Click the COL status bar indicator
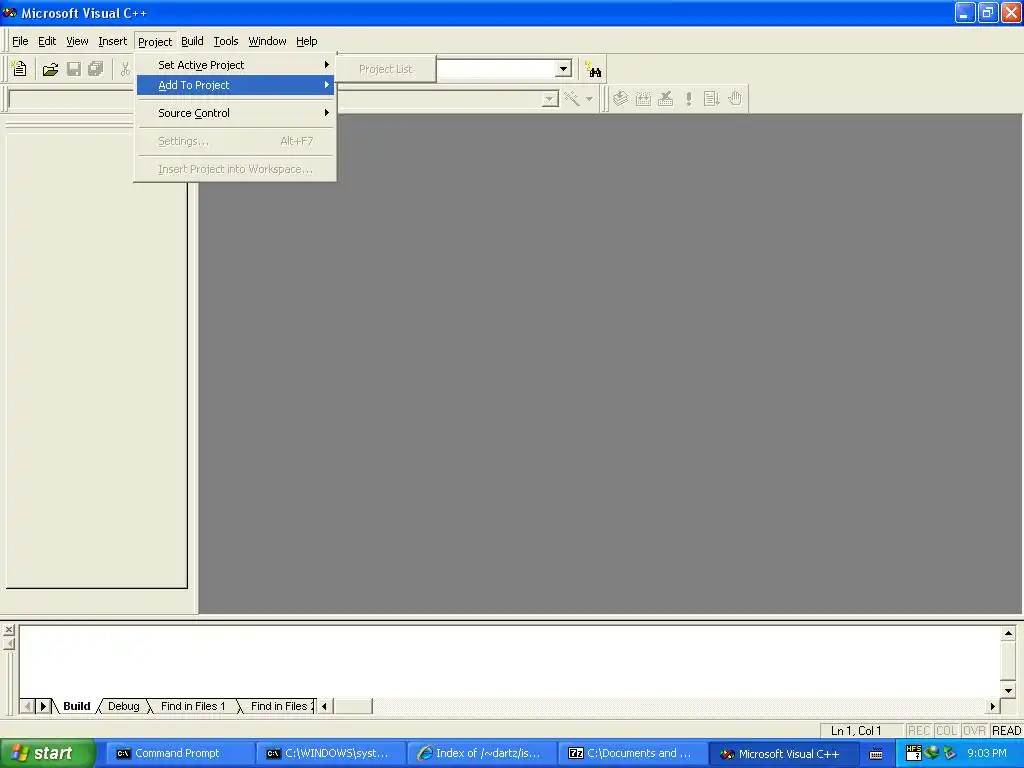The height and width of the screenshot is (768, 1024). (x=946, y=731)
